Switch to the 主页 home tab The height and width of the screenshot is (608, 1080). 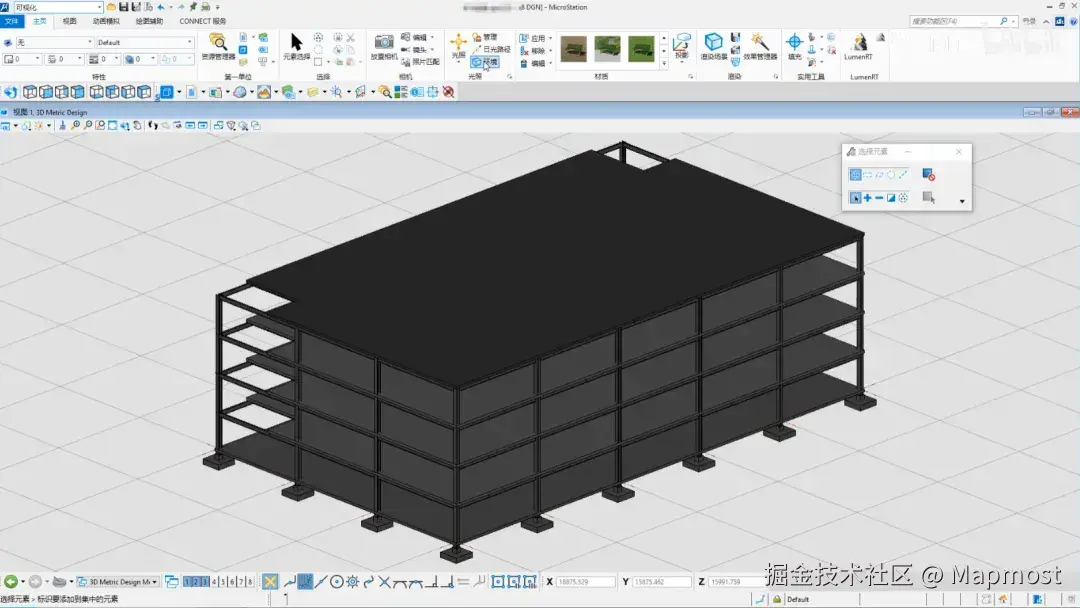(40, 21)
